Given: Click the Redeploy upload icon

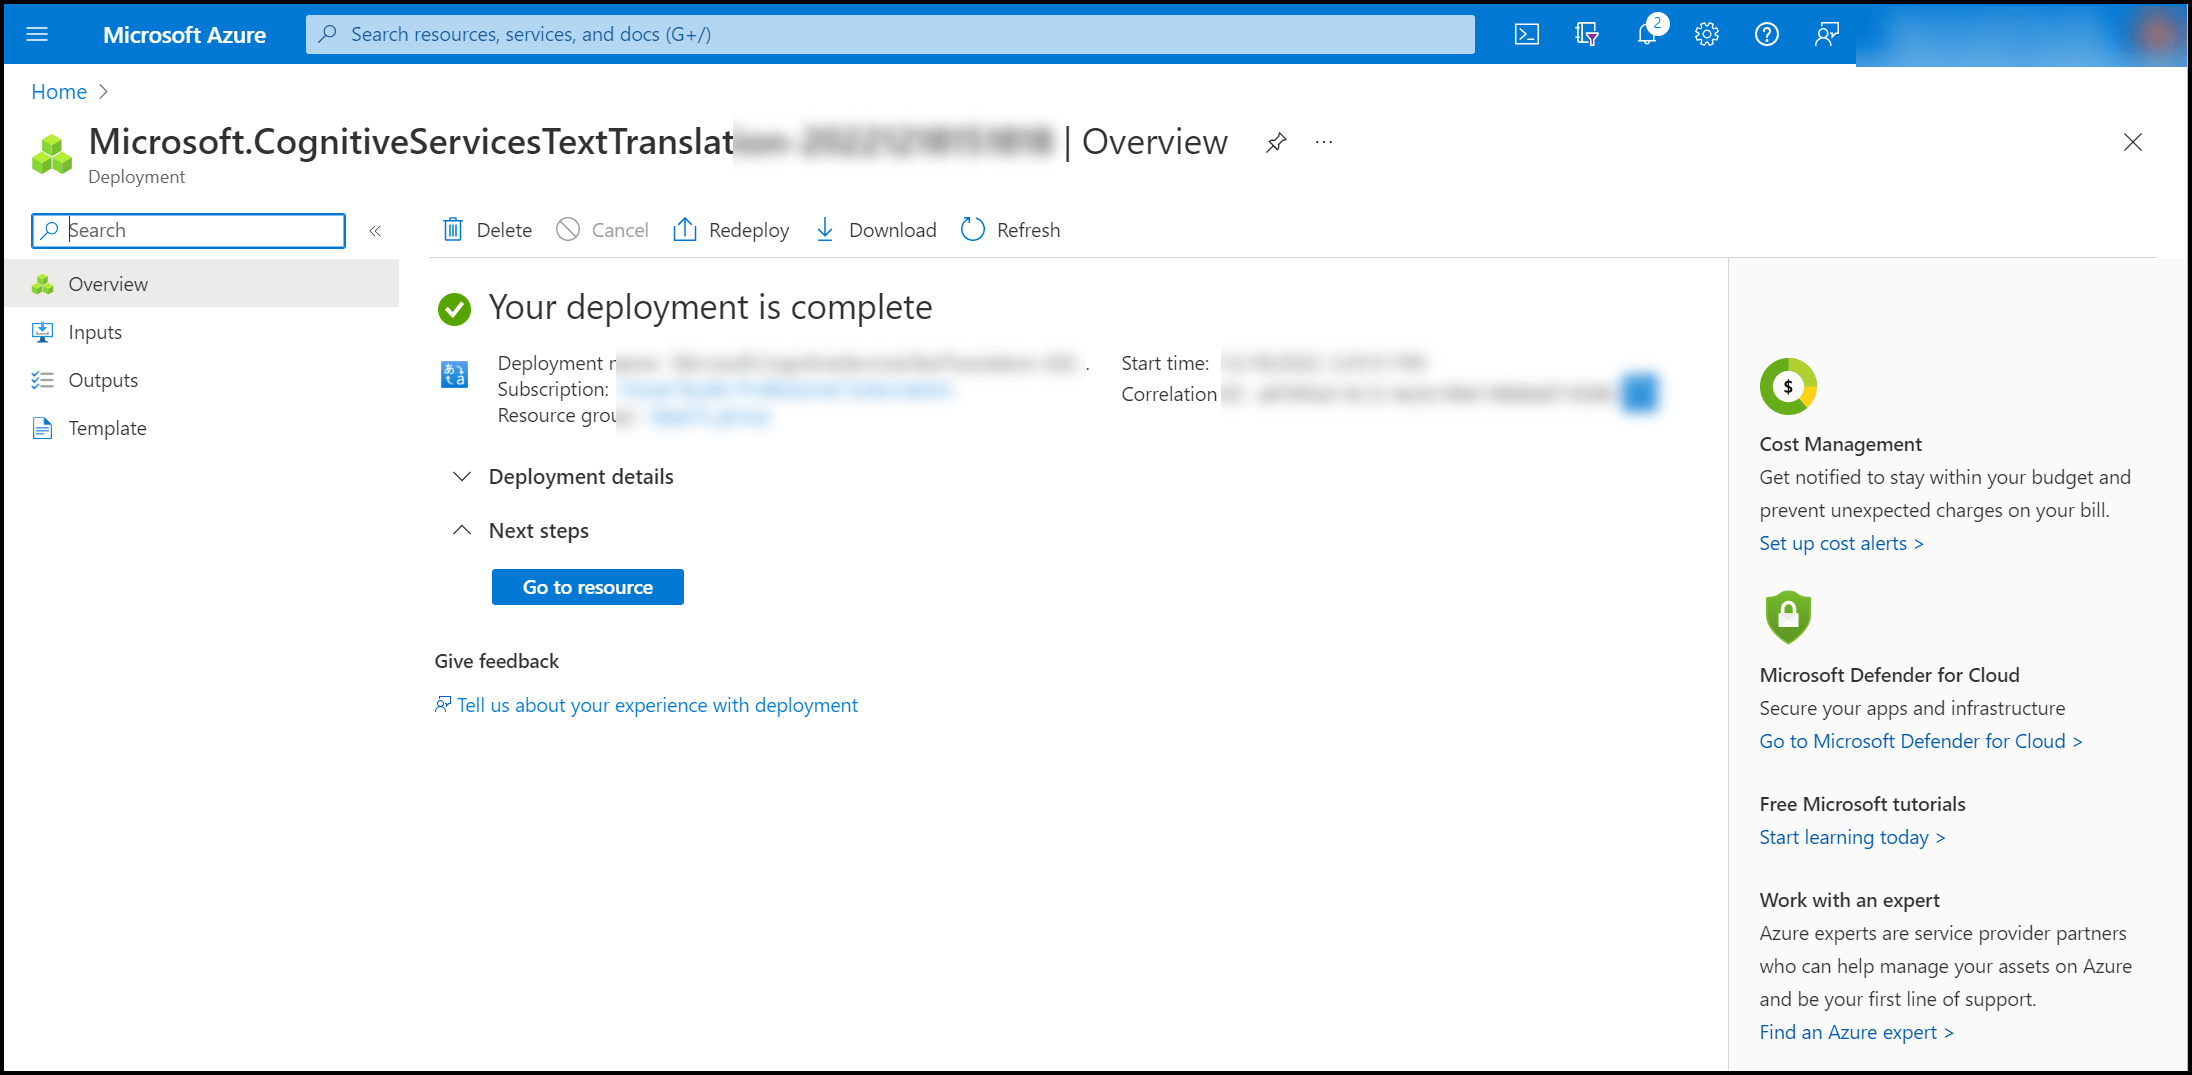Looking at the screenshot, I should [x=685, y=230].
